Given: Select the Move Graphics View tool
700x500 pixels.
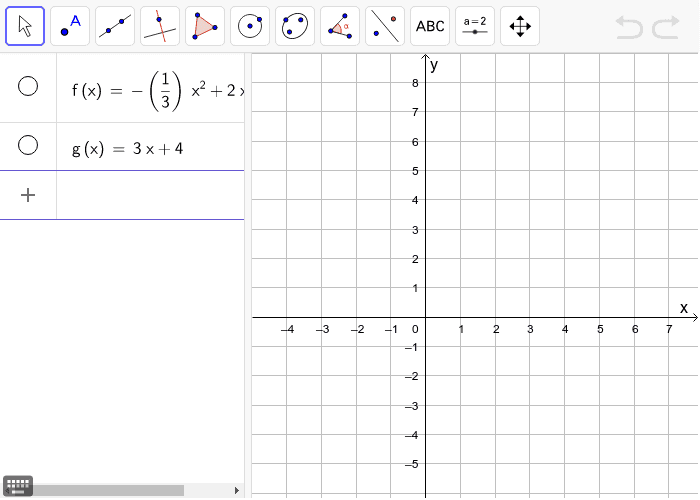Looking at the screenshot, I should (x=520, y=26).
